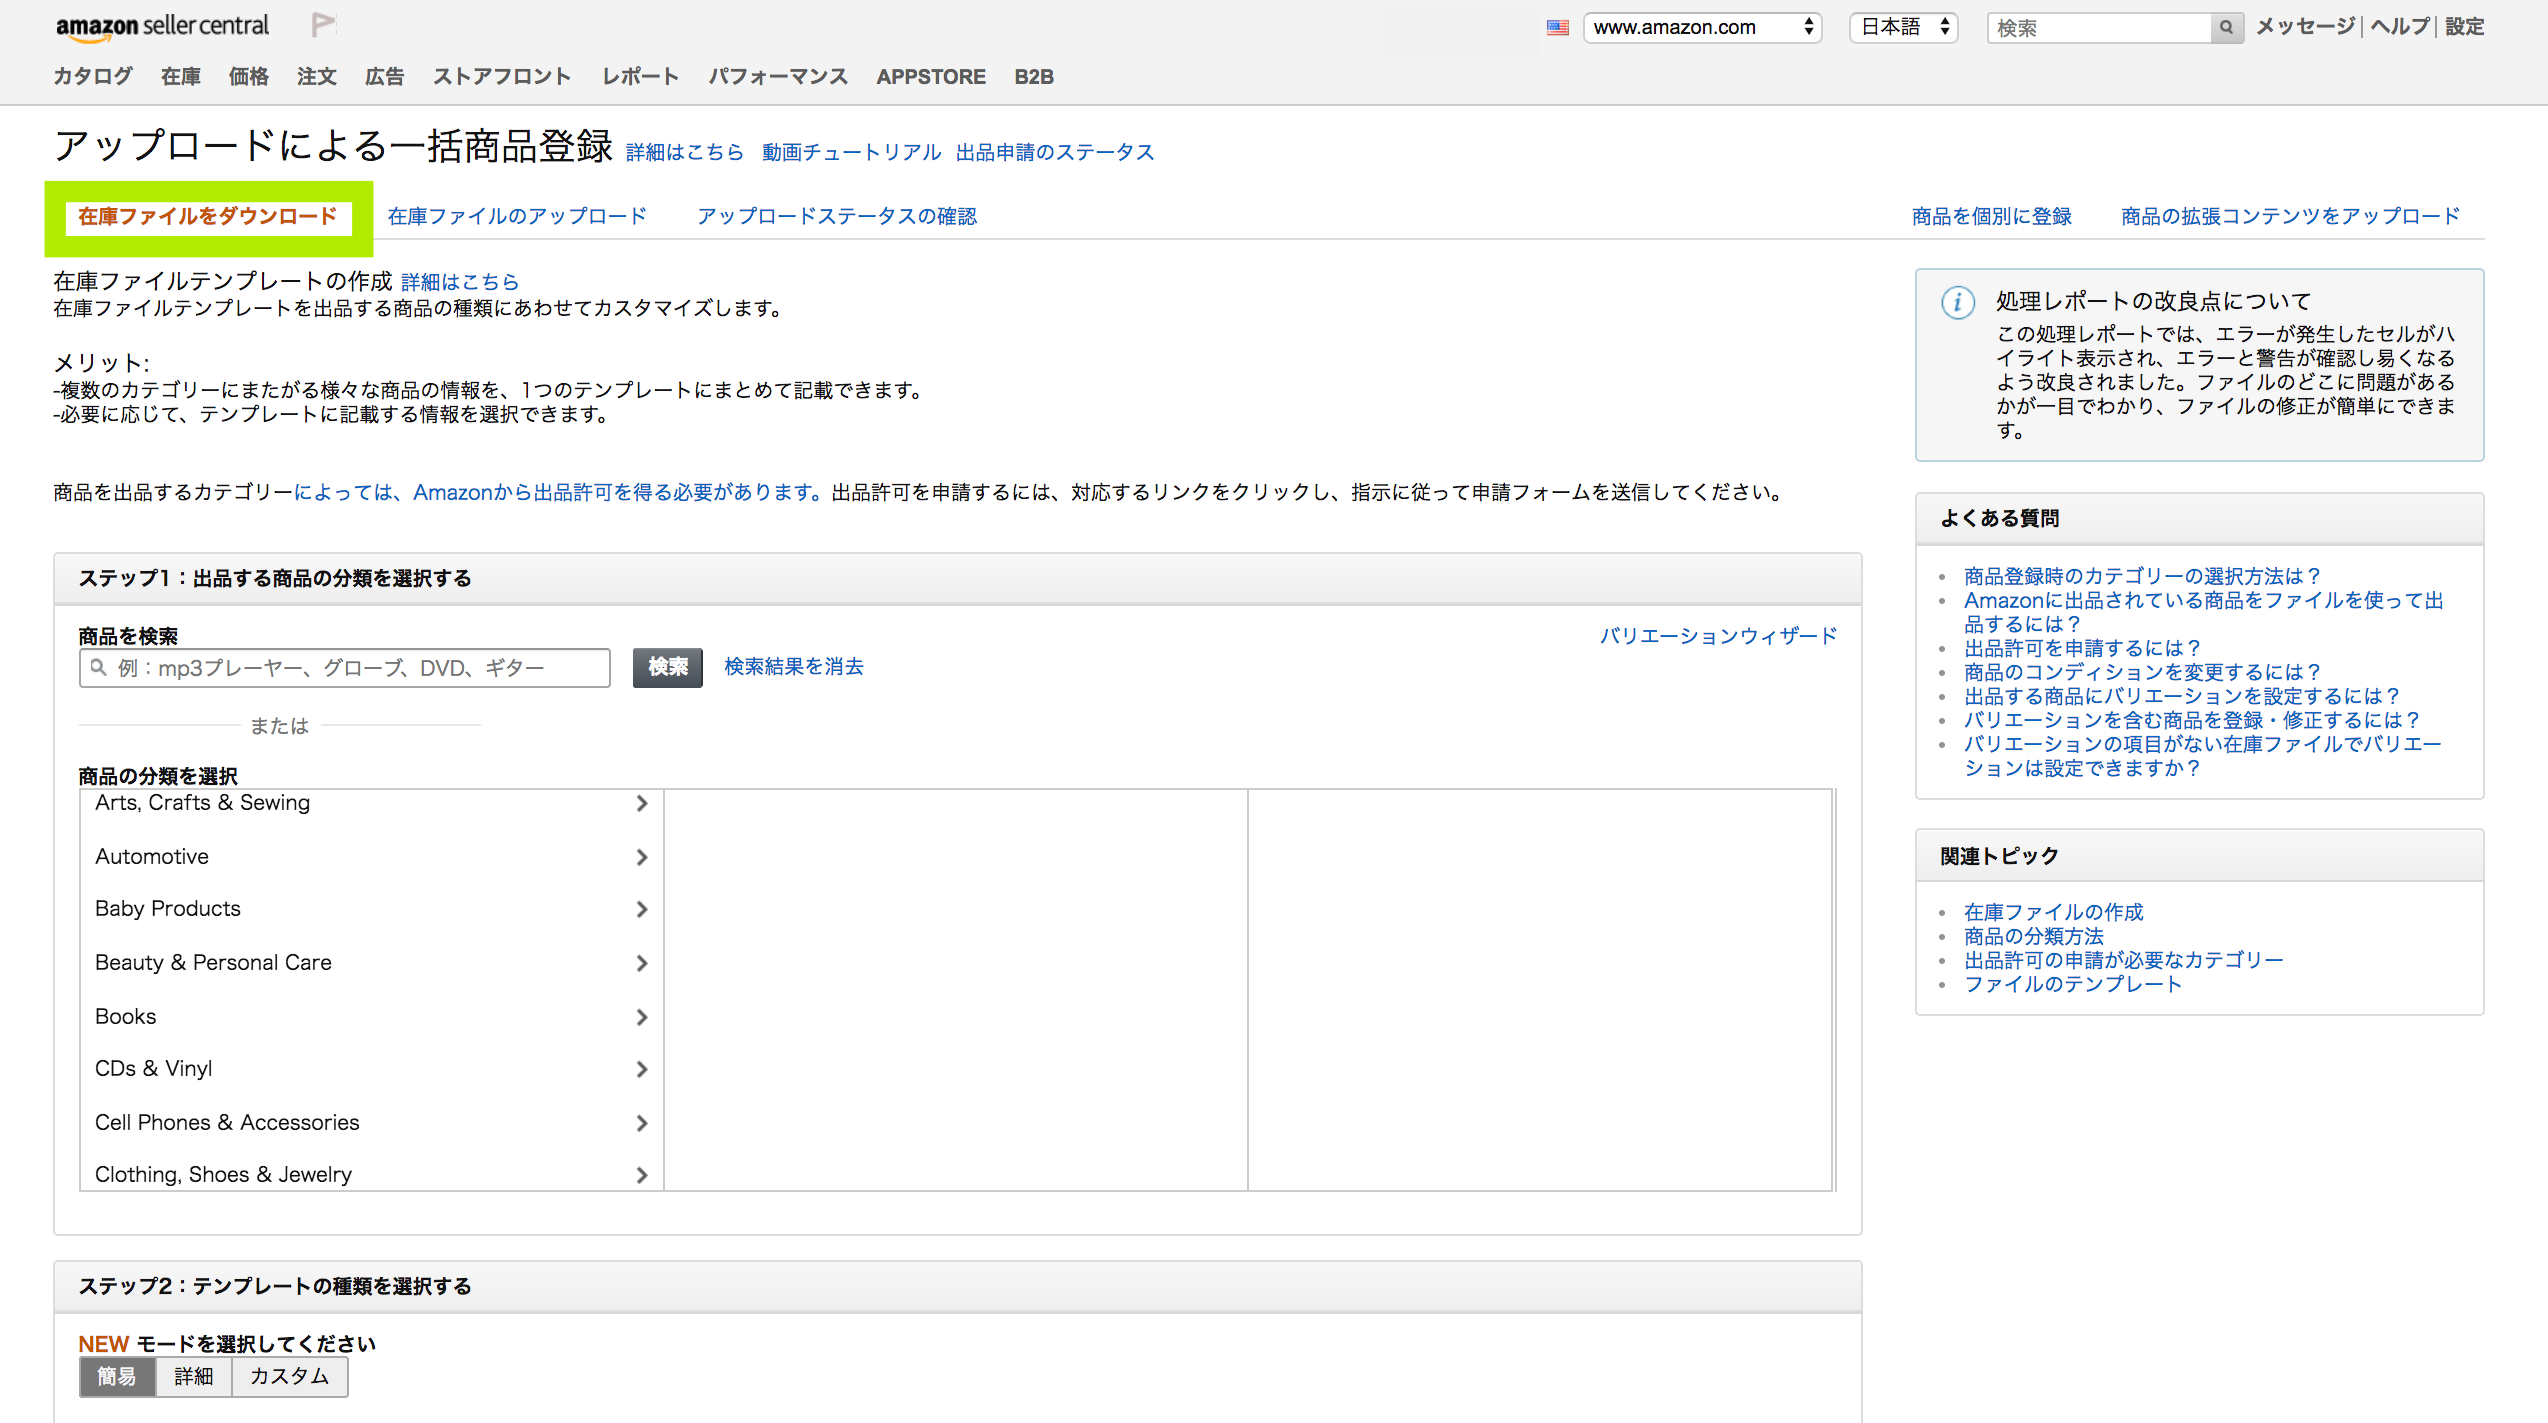Open ヘルプ in the header
The height and width of the screenshot is (1423, 2548).
tap(2400, 27)
